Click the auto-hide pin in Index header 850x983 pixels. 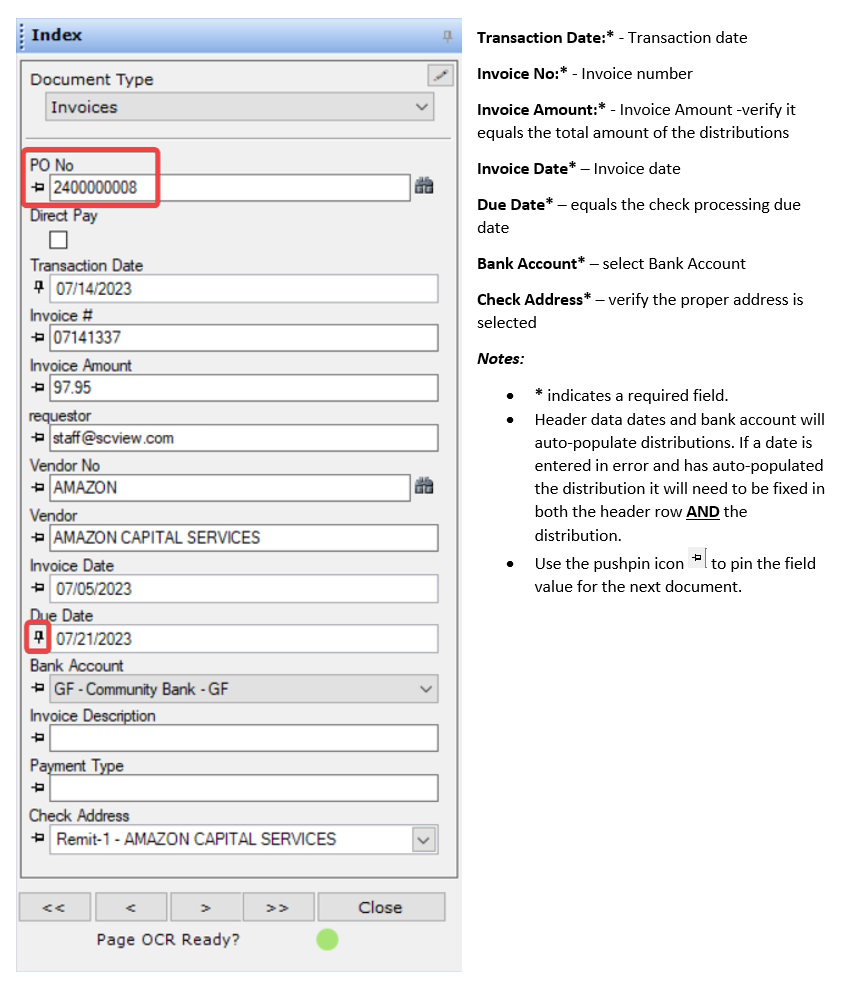pos(447,36)
